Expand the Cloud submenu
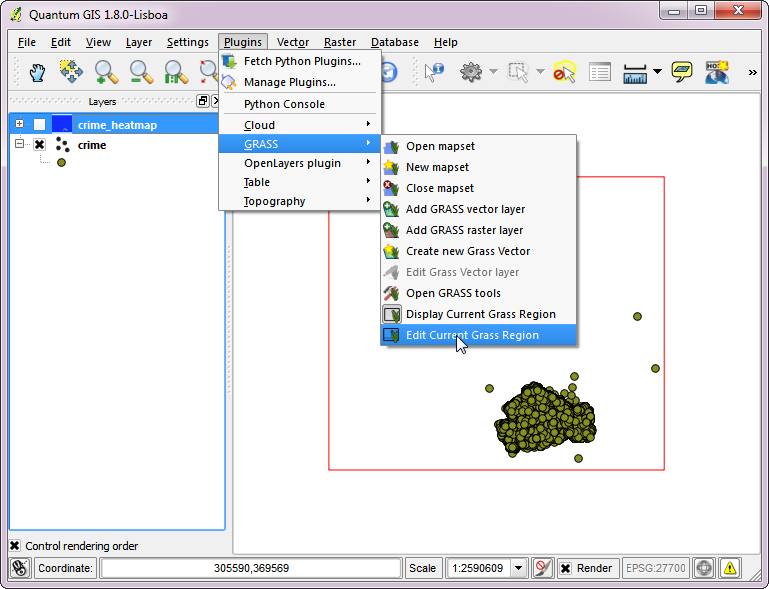Screen dimensions: 769x589 [300, 125]
